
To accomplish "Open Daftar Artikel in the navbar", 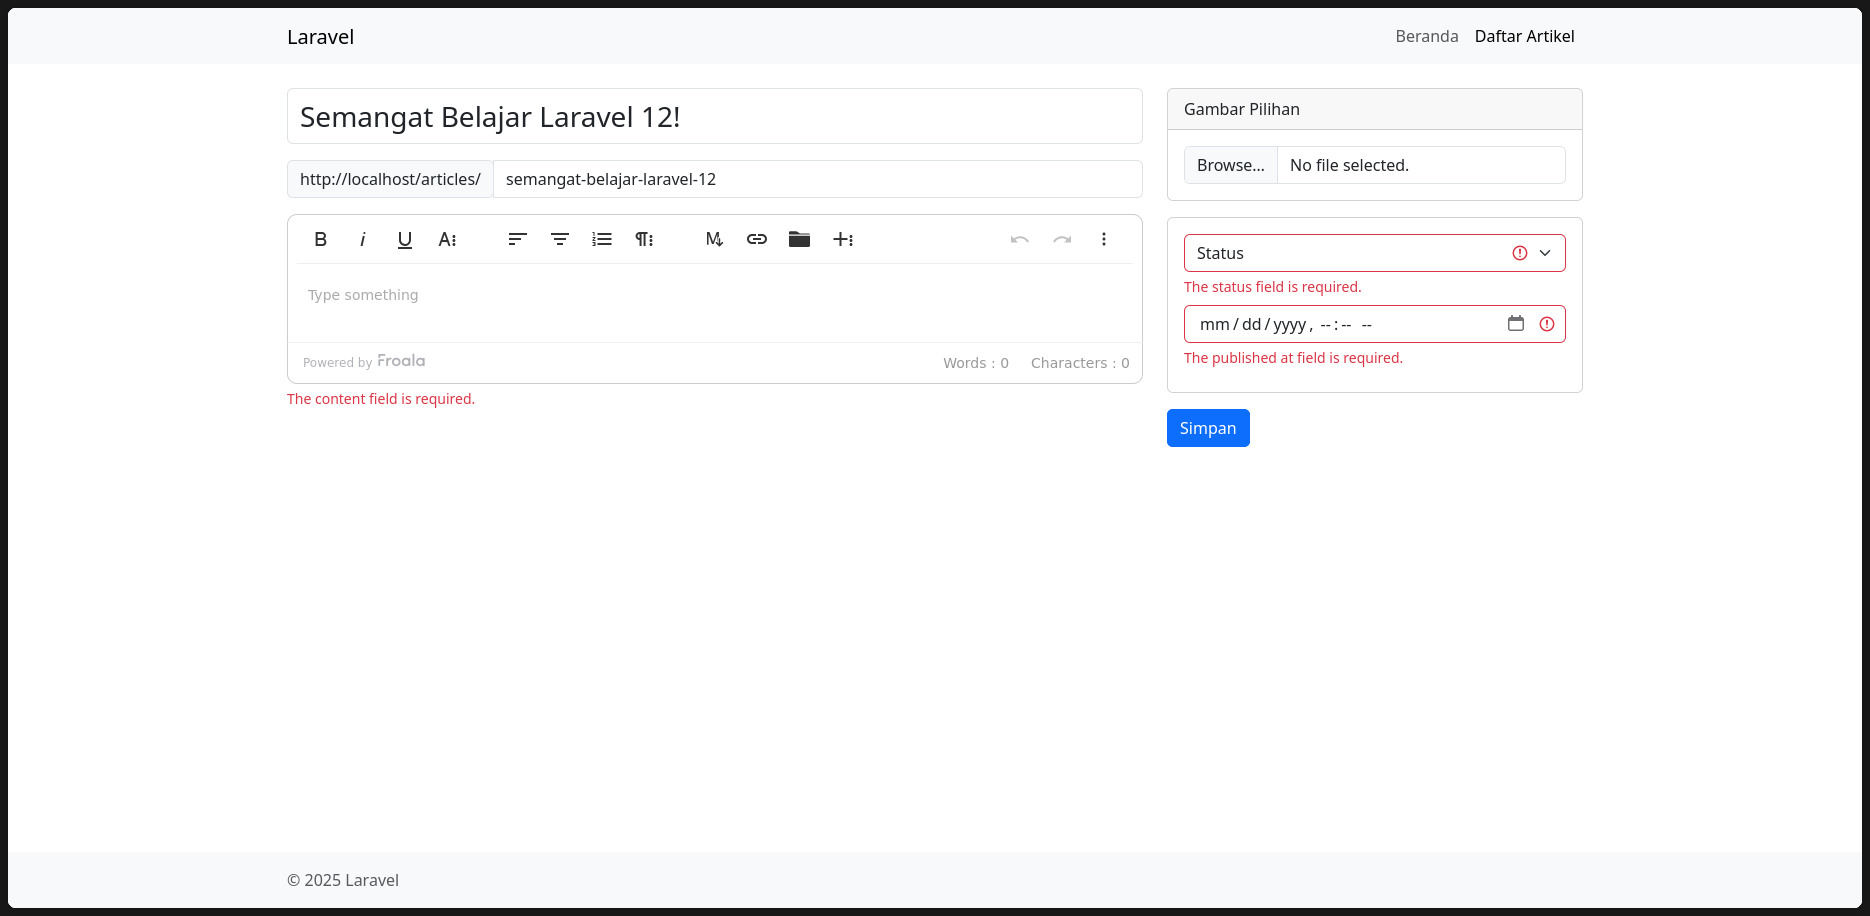I will coord(1524,36).
